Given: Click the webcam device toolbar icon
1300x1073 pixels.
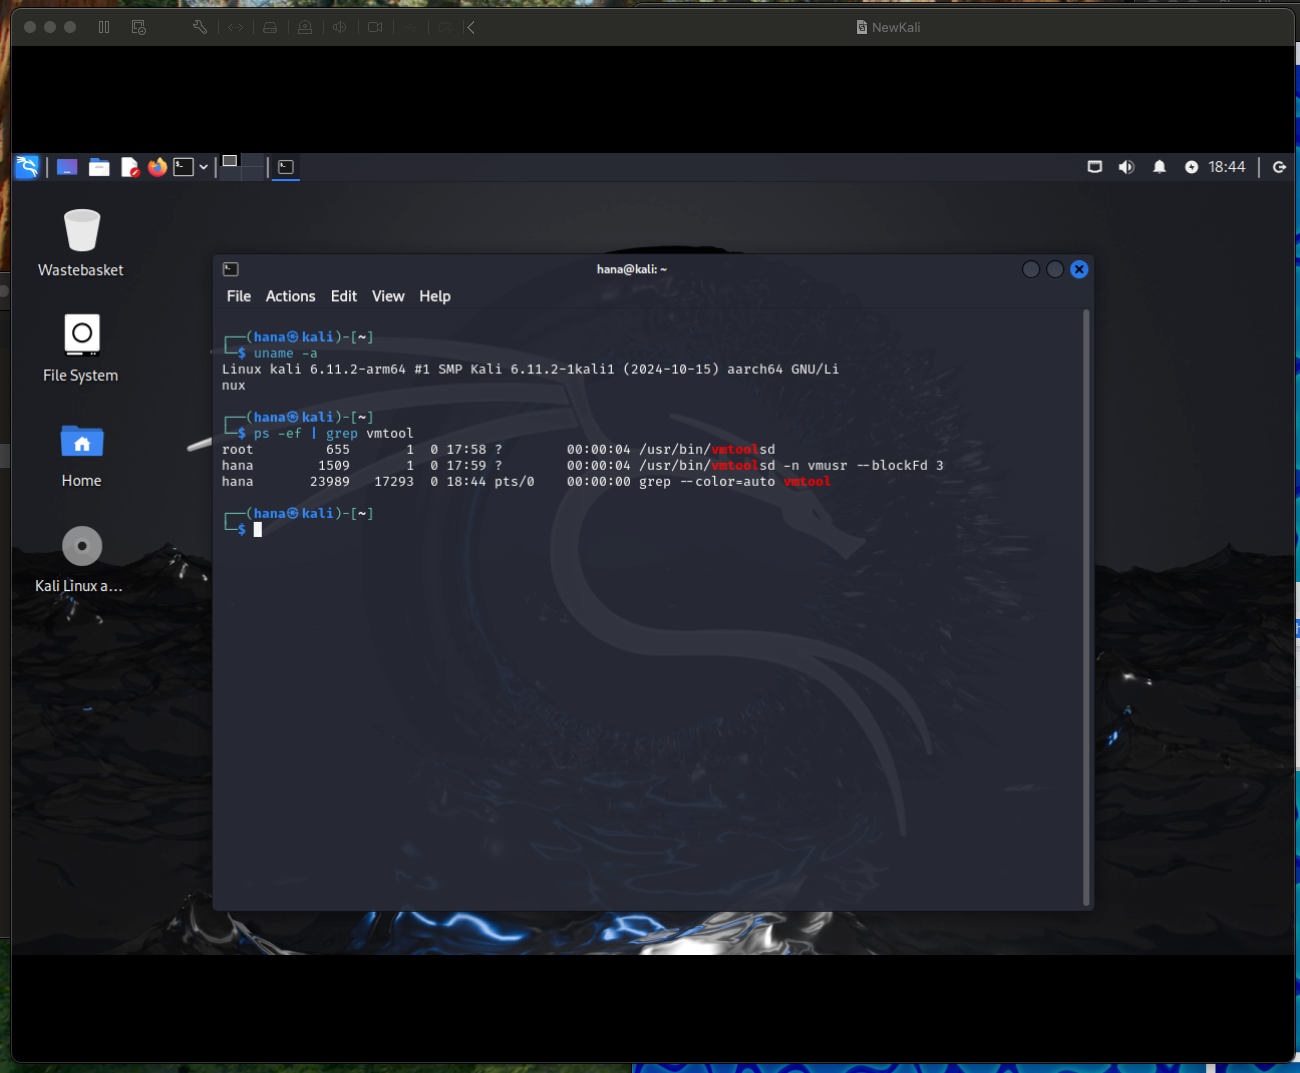Looking at the screenshot, I should click(305, 27).
